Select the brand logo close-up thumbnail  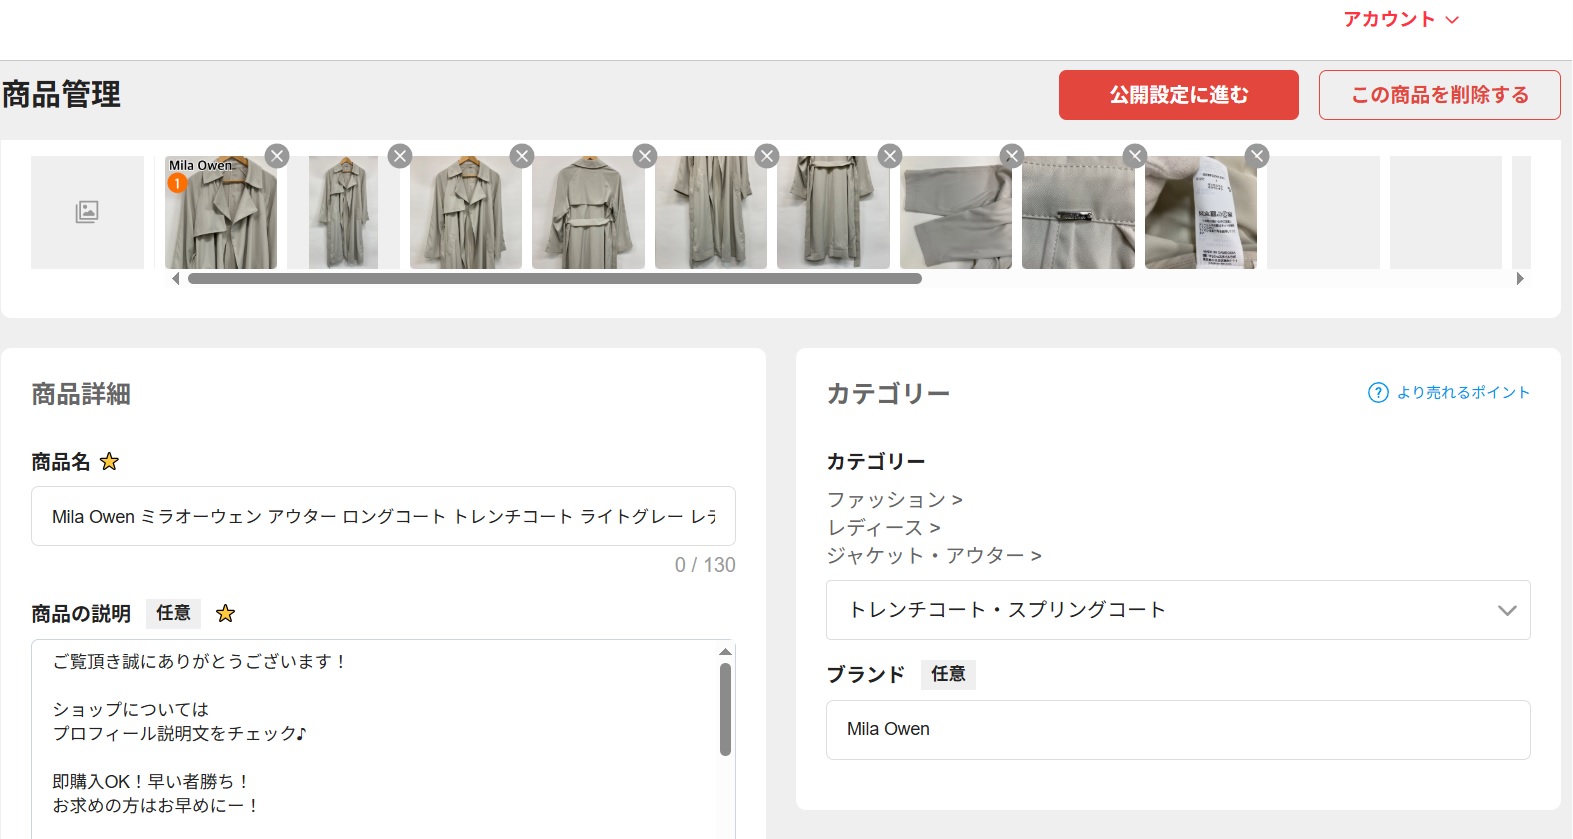[1078, 212]
